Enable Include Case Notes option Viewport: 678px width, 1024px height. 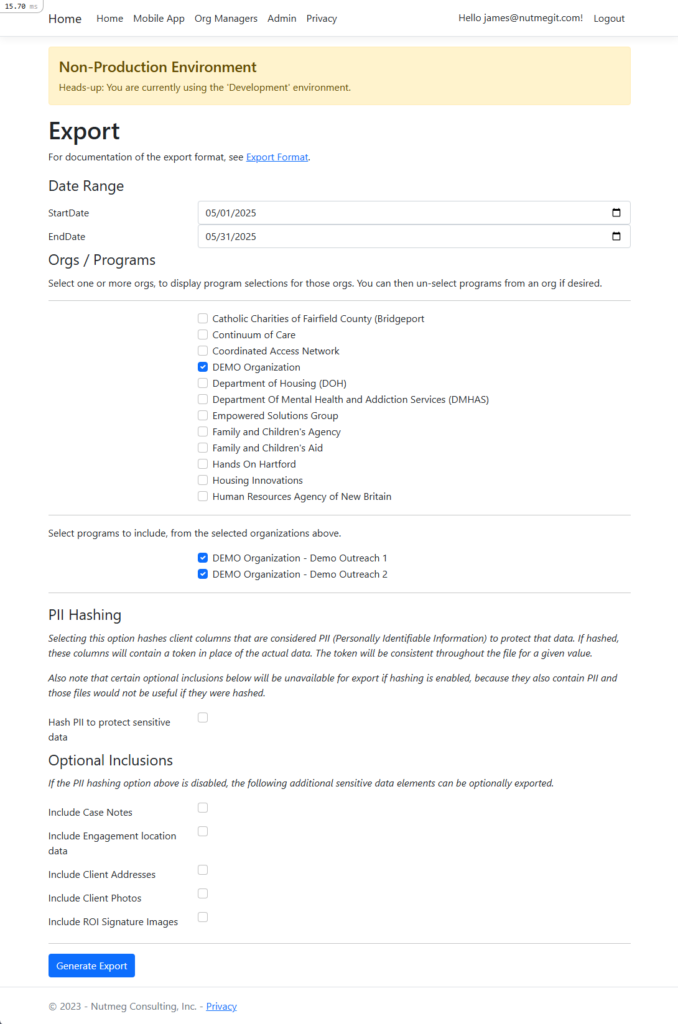point(203,807)
